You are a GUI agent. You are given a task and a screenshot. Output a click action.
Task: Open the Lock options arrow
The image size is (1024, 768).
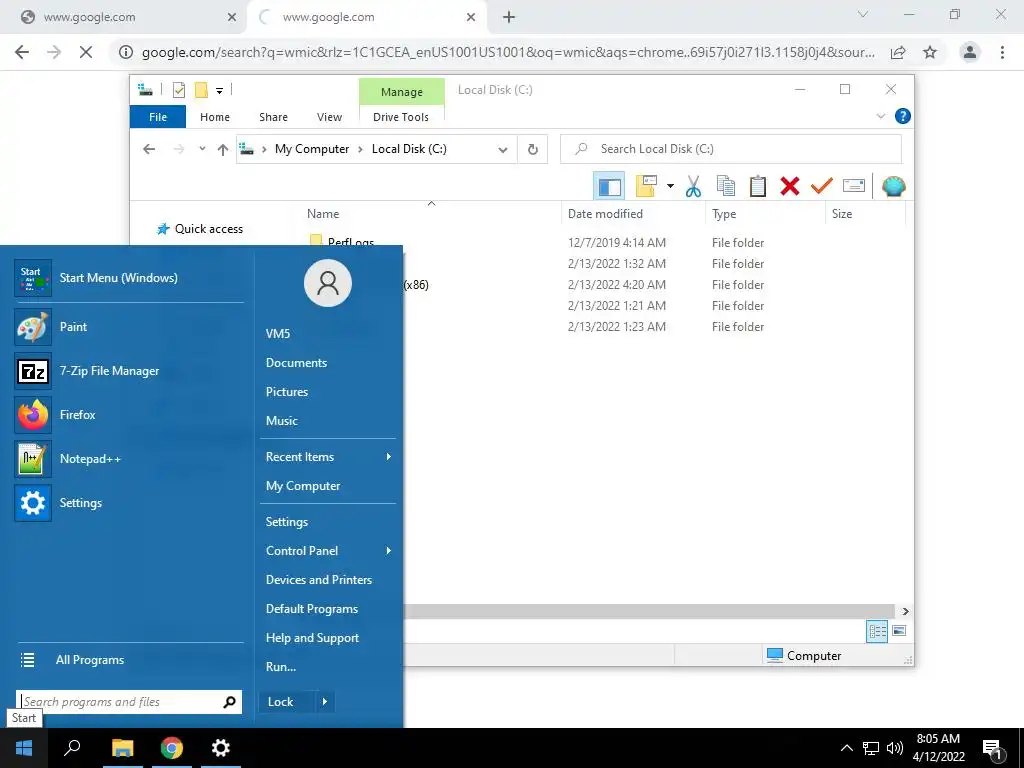point(325,702)
